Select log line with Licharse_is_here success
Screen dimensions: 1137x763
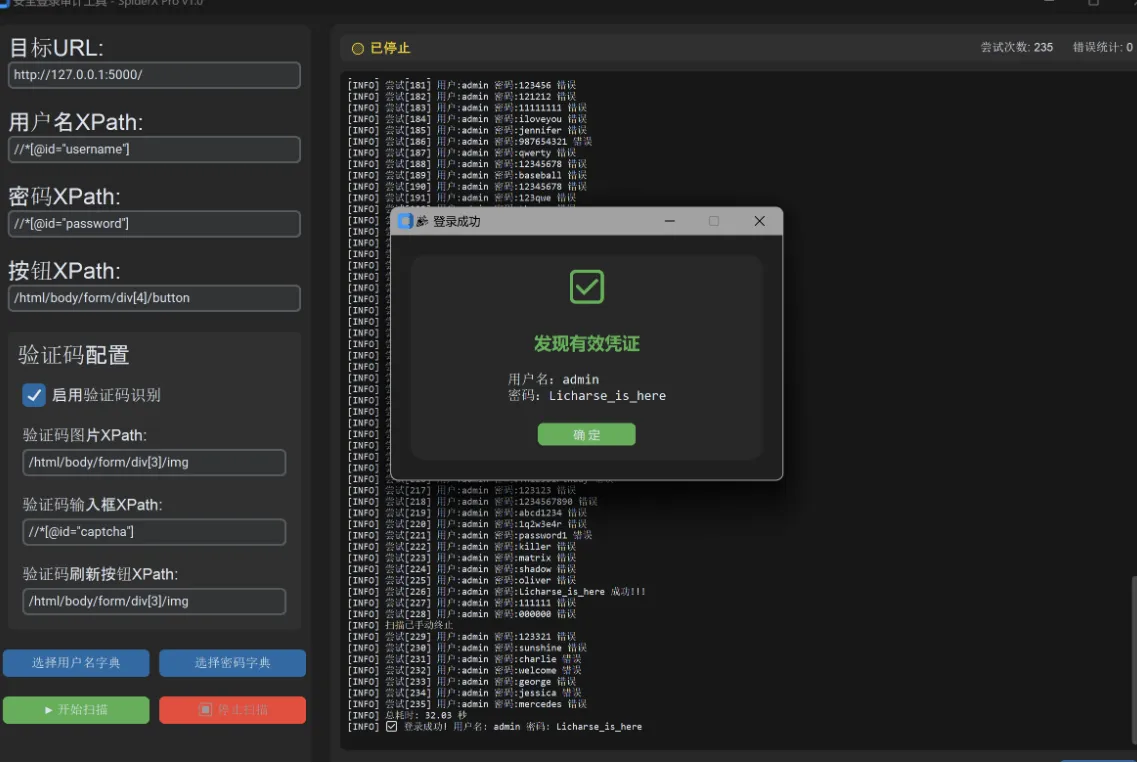[497, 592]
